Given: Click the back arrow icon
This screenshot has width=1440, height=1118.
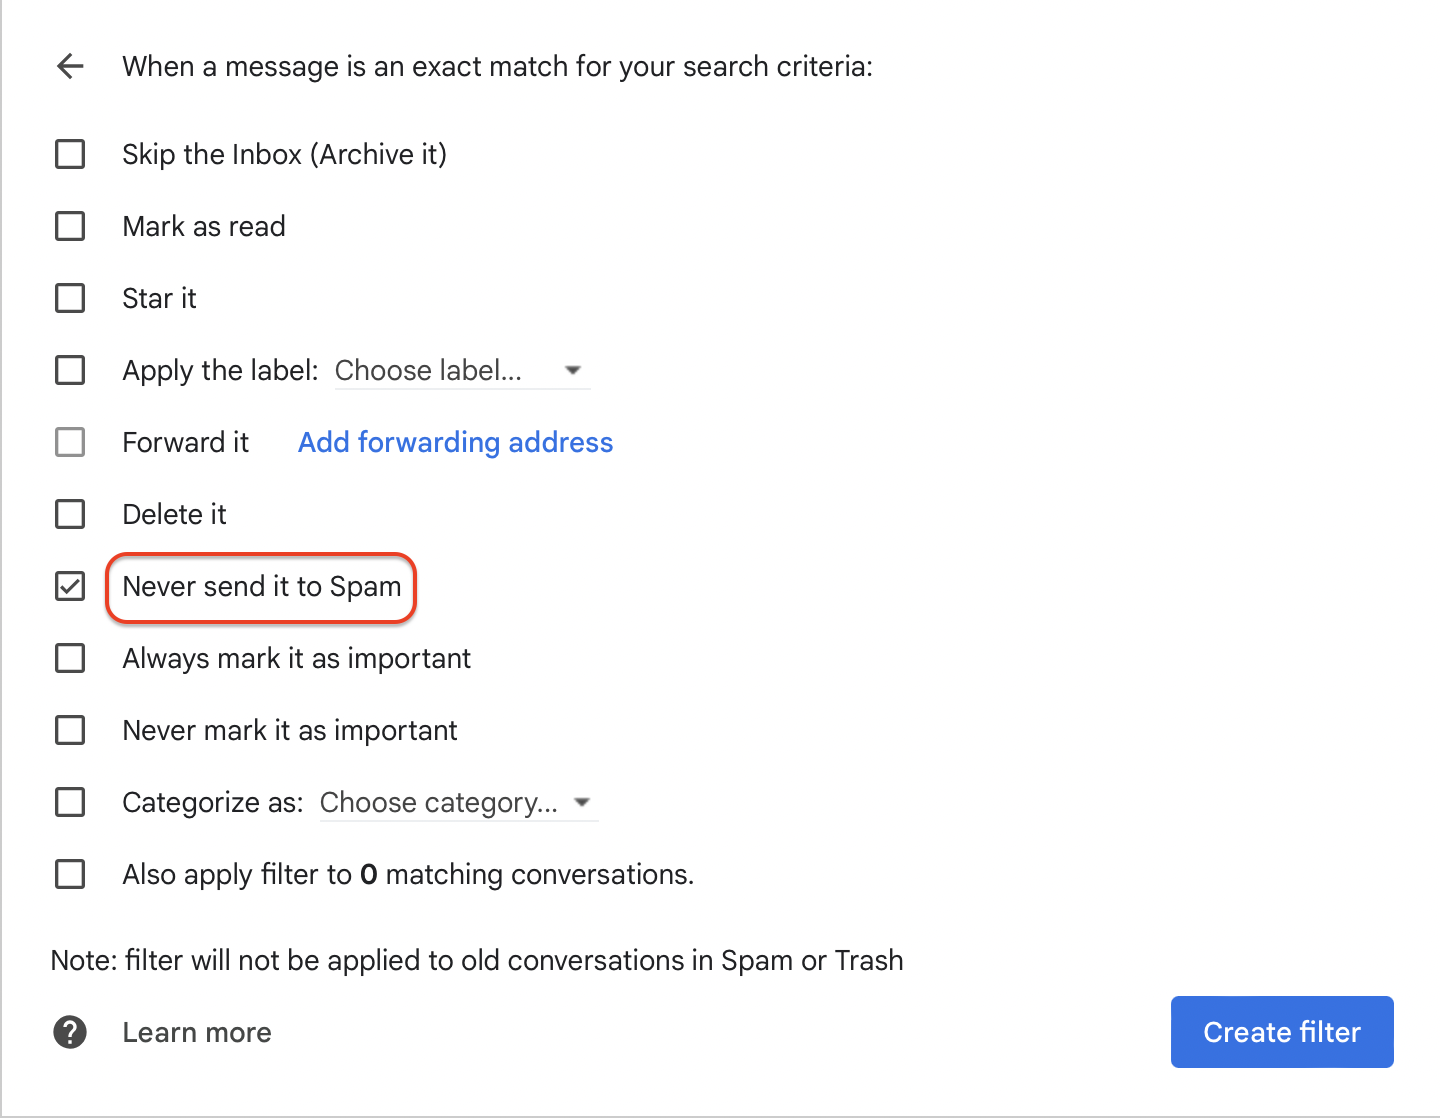Looking at the screenshot, I should coord(70,67).
